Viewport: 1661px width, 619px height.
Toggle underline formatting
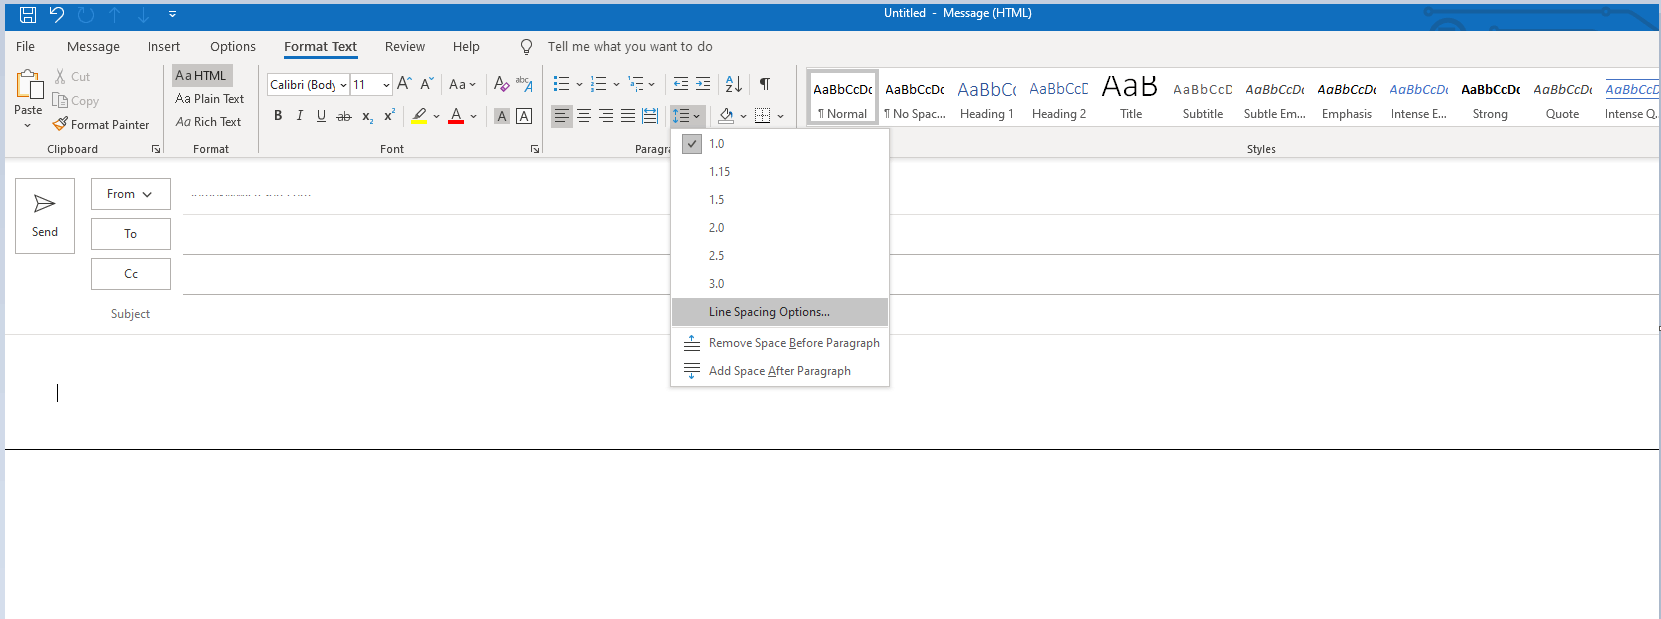pos(321,116)
